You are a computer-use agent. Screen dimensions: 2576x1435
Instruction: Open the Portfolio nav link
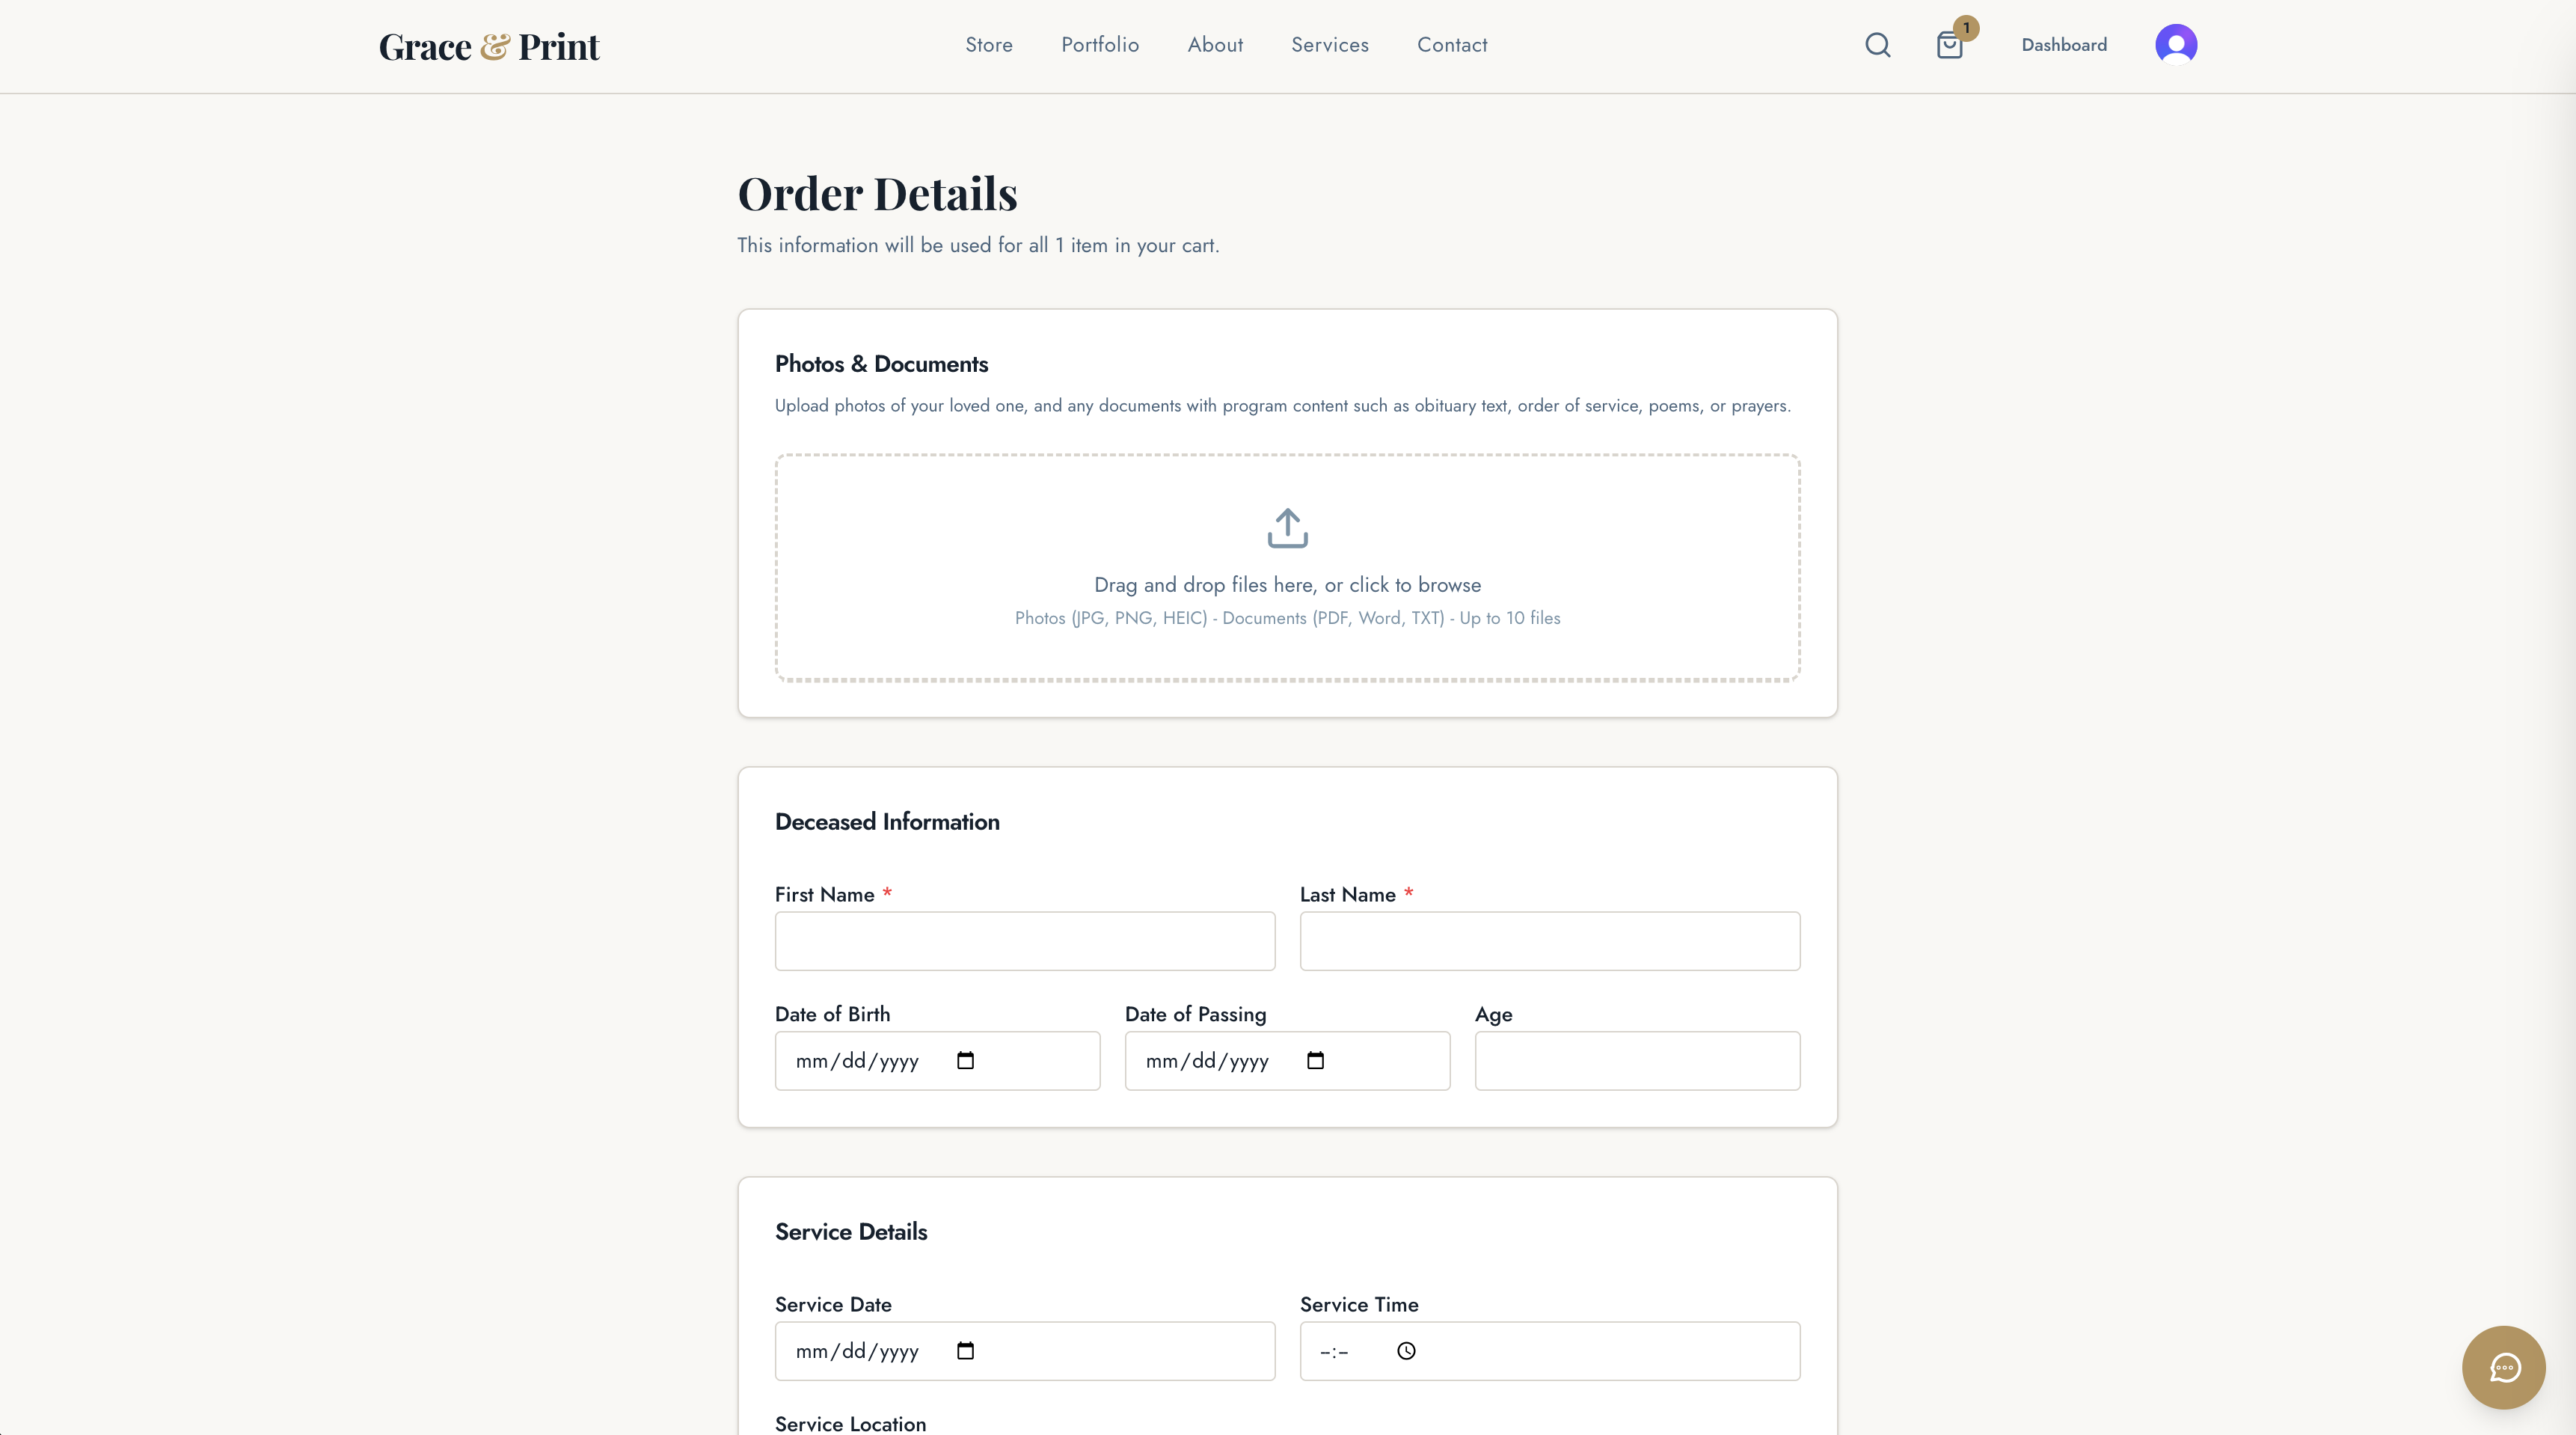point(1100,45)
